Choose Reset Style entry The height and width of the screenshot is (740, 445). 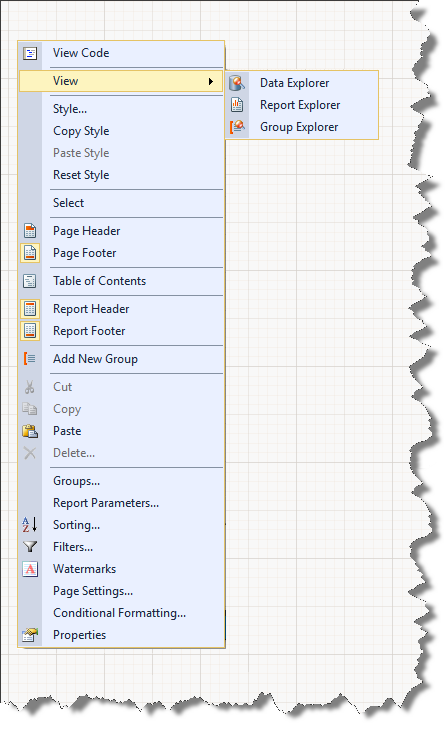click(81, 175)
